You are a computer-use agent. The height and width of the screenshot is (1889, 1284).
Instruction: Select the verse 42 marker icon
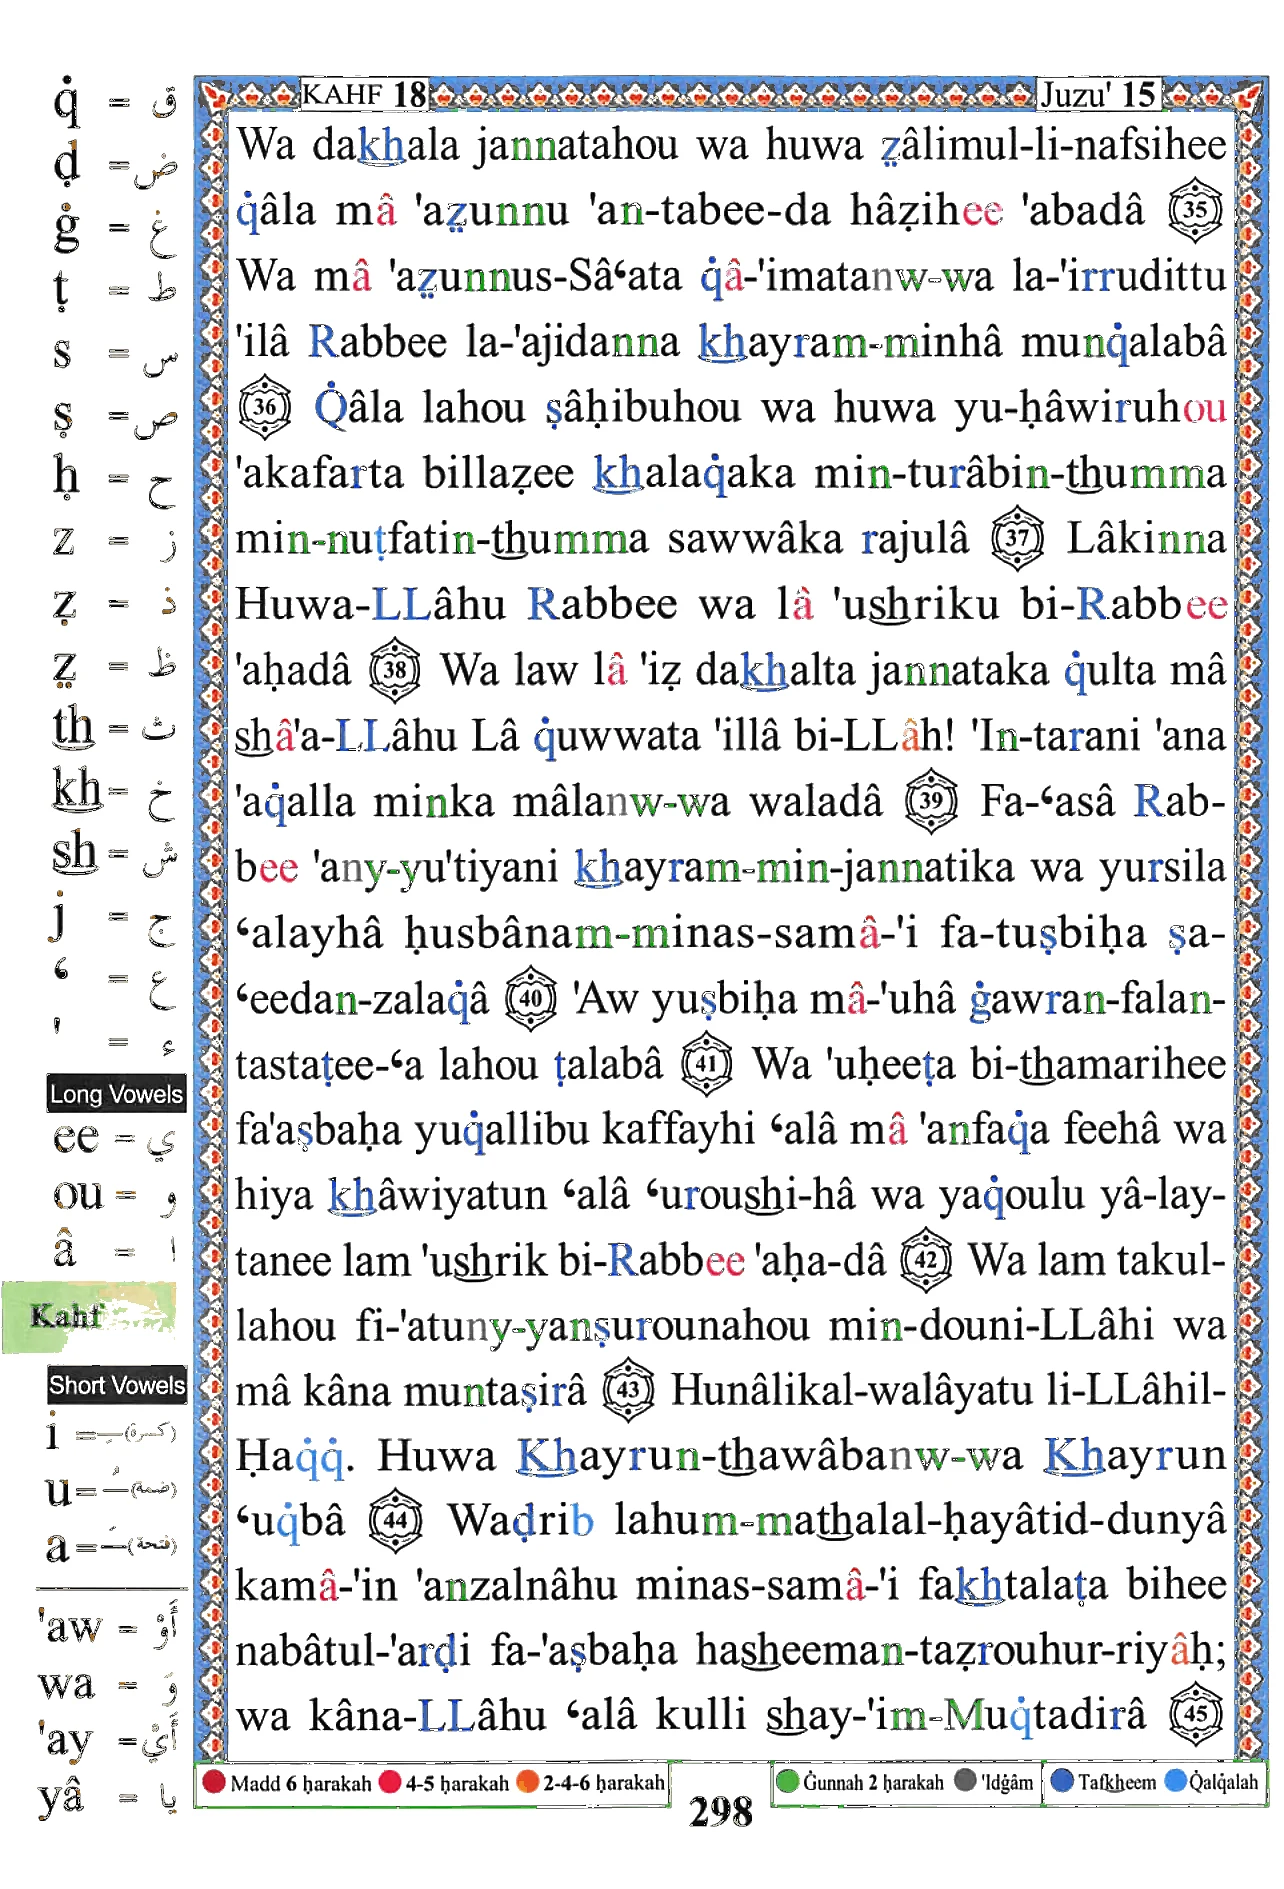coord(926,1260)
